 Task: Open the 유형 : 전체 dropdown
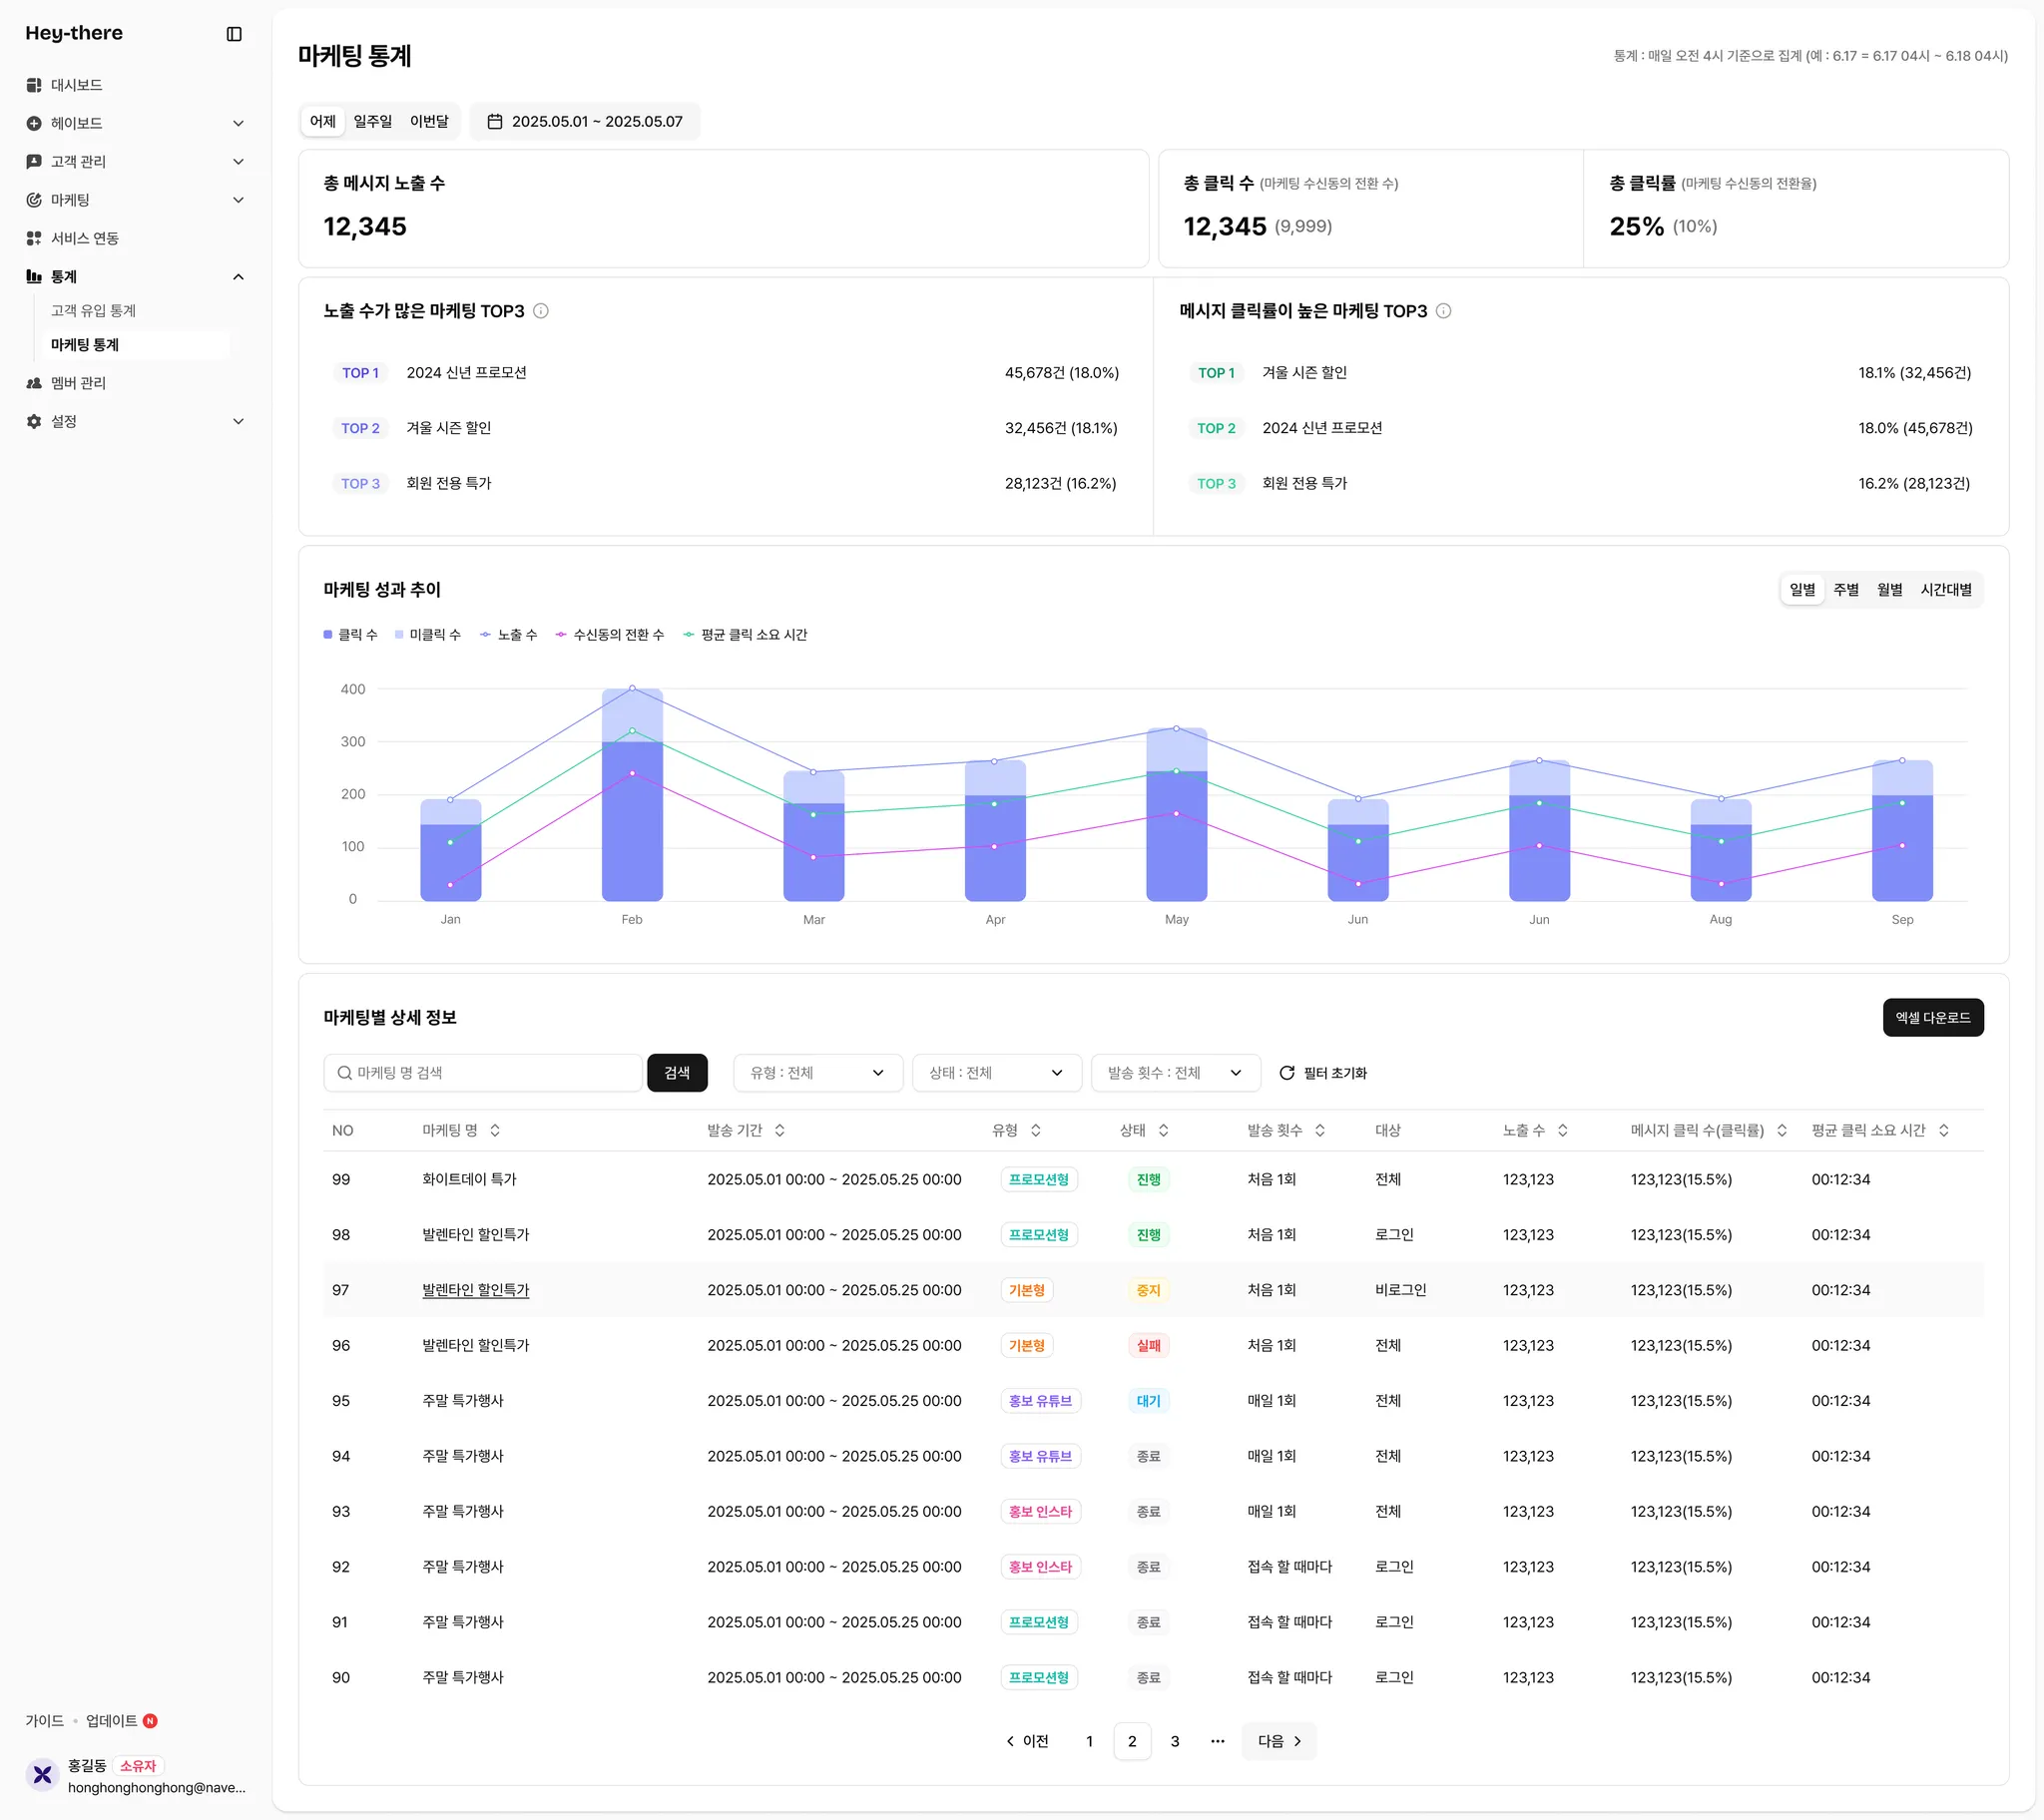click(x=817, y=1073)
